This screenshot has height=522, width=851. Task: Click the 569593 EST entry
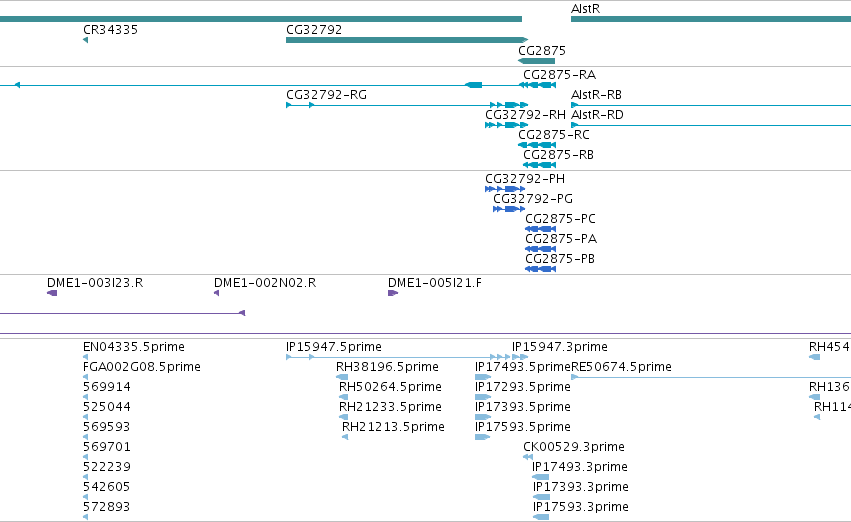(x=107, y=427)
